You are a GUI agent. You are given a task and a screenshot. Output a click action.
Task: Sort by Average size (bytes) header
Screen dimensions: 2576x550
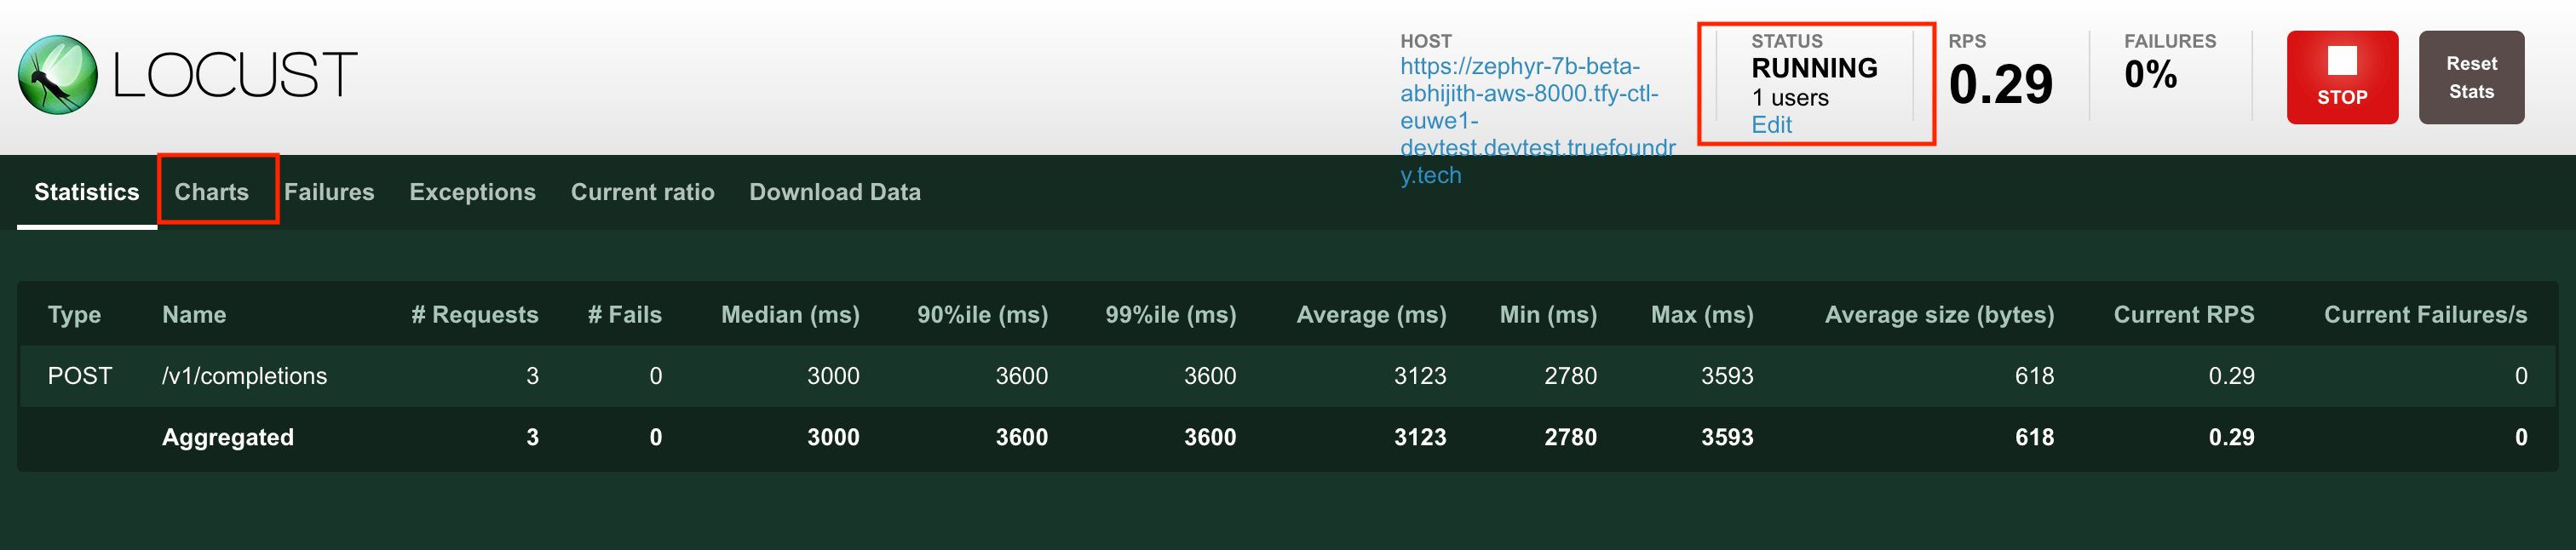click(x=1939, y=315)
